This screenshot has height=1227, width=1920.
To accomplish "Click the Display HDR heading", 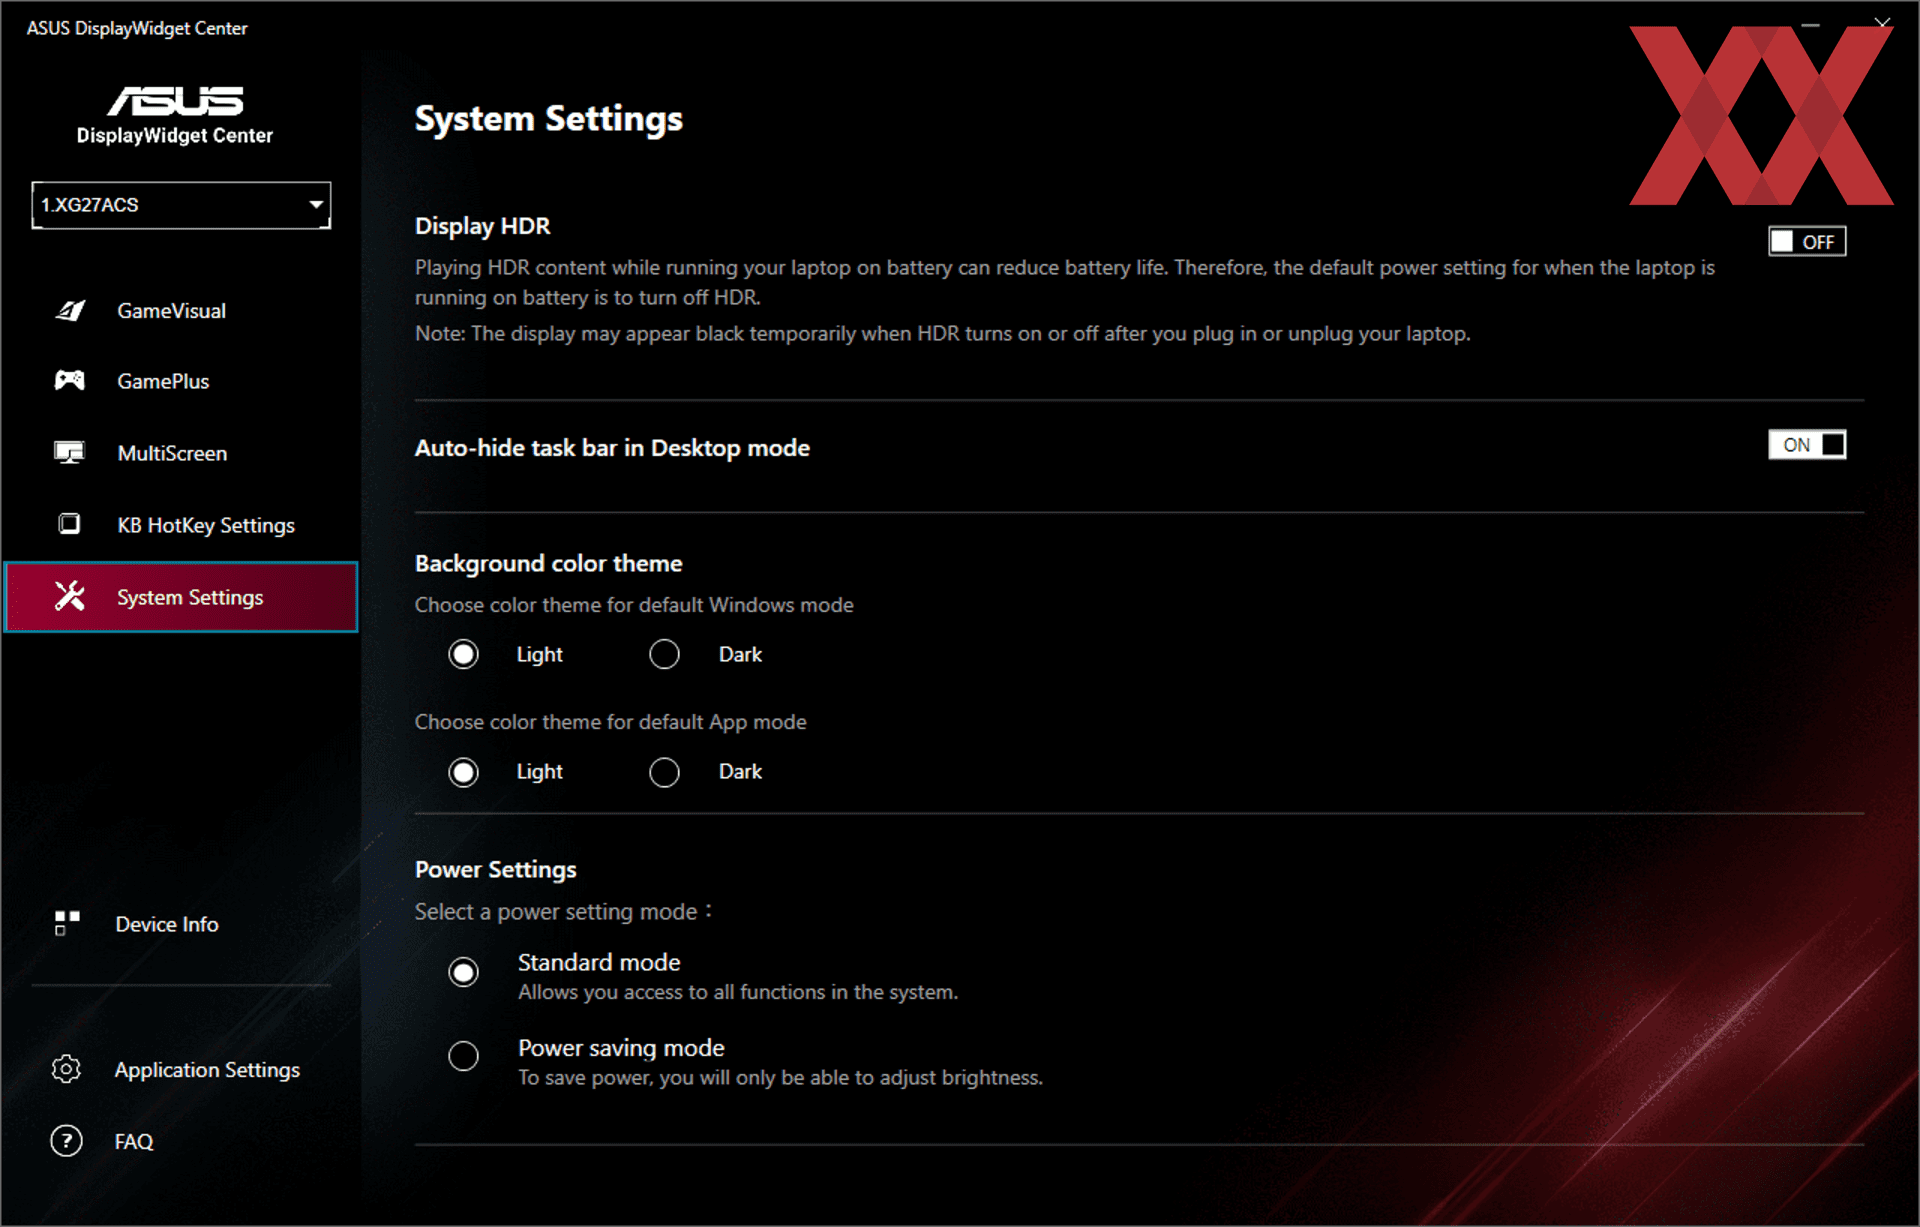I will (x=482, y=226).
